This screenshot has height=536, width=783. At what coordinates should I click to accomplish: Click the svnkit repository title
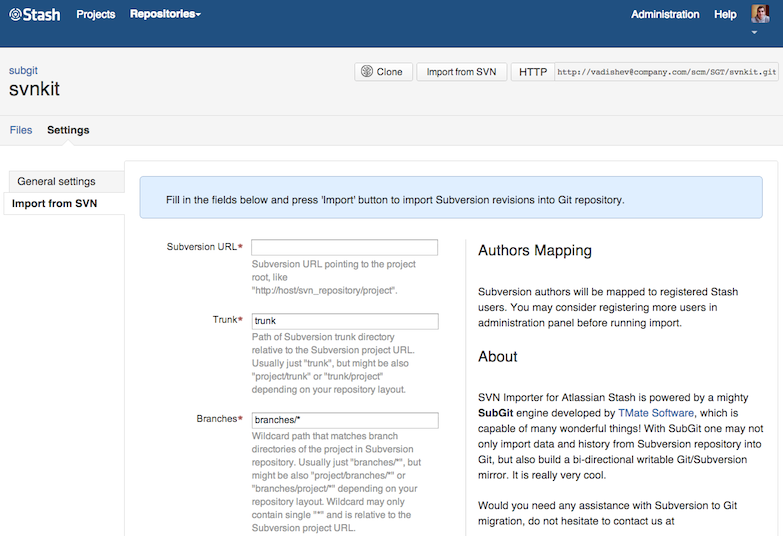pos(34,89)
